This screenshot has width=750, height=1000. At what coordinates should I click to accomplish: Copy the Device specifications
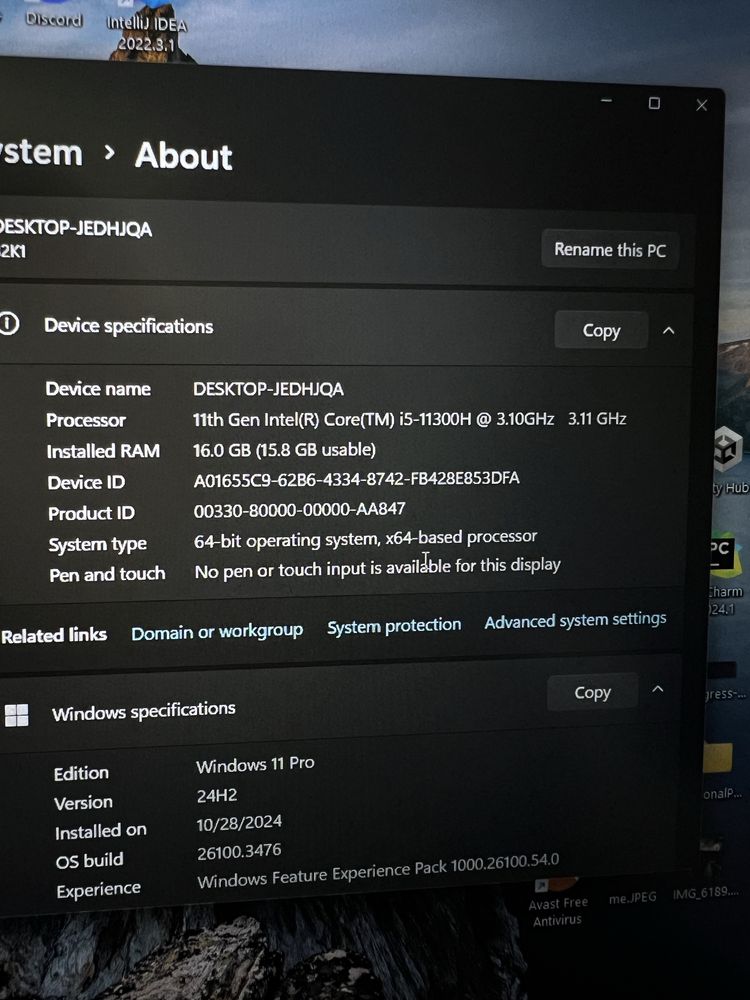[x=601, y=330]
